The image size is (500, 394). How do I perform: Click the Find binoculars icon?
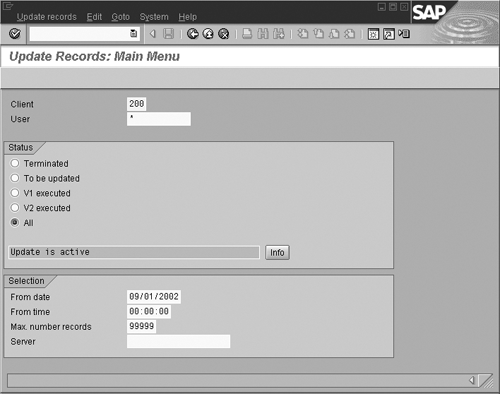263,34
